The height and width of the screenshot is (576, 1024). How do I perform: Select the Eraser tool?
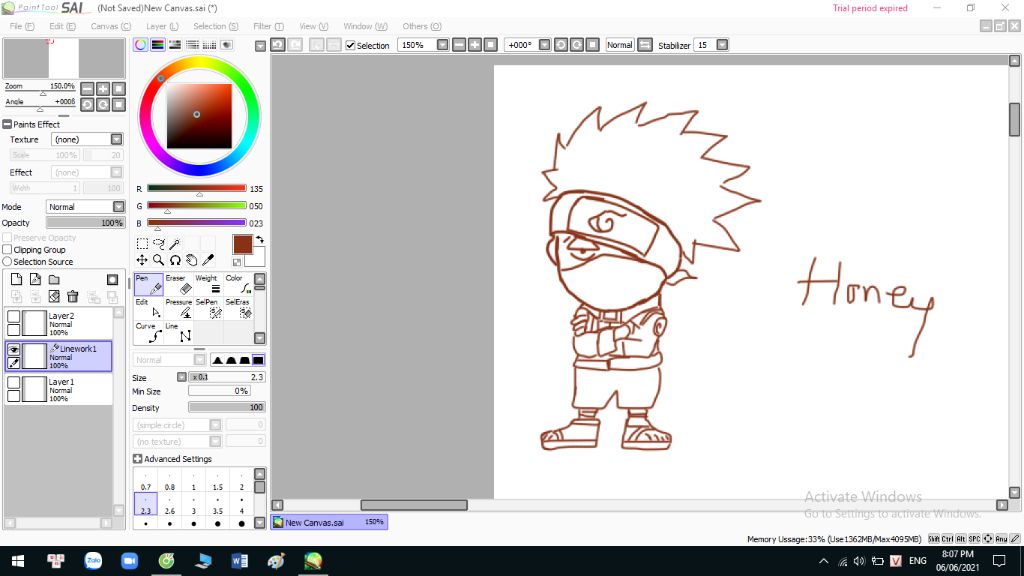tap(178, 284)
